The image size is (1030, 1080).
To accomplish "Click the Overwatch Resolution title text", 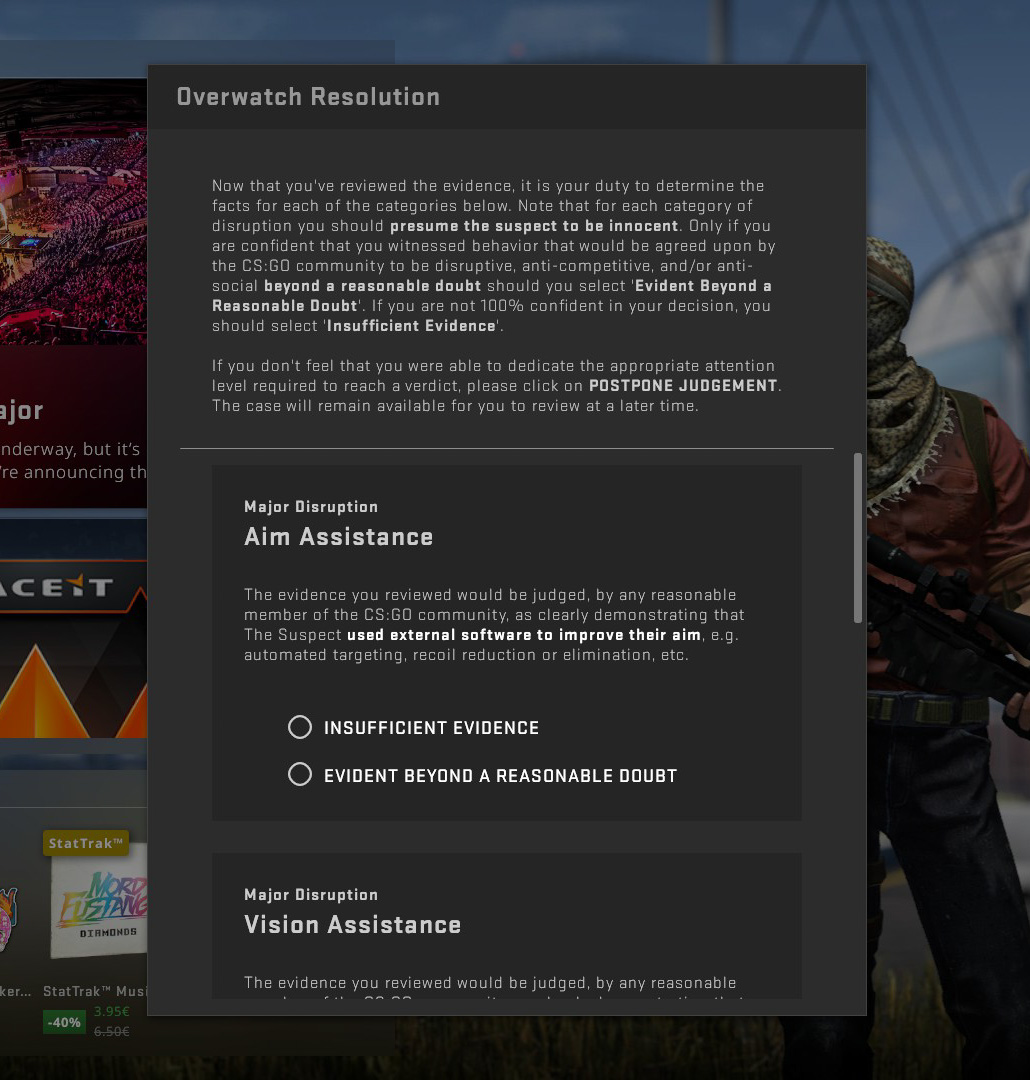I will [x=308, y=97].
